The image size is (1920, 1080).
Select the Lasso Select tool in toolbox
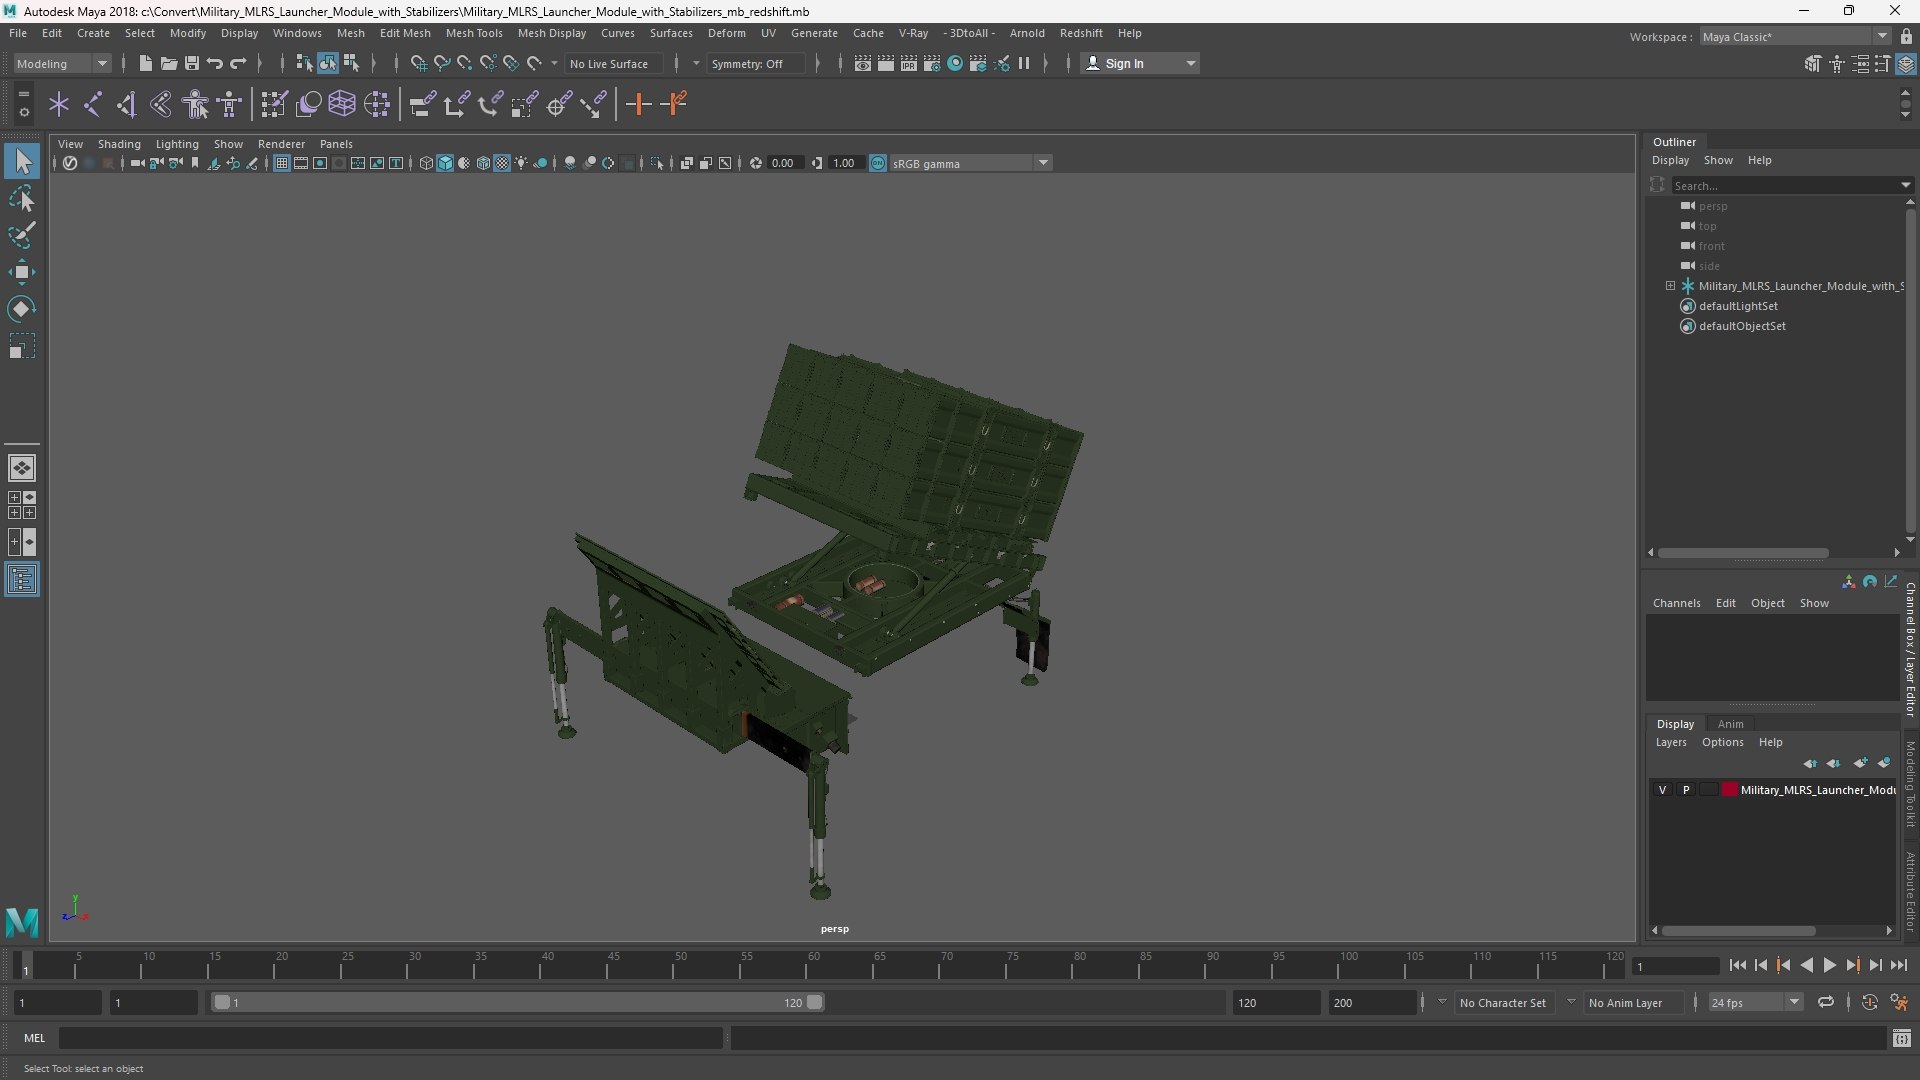(22, 199)
